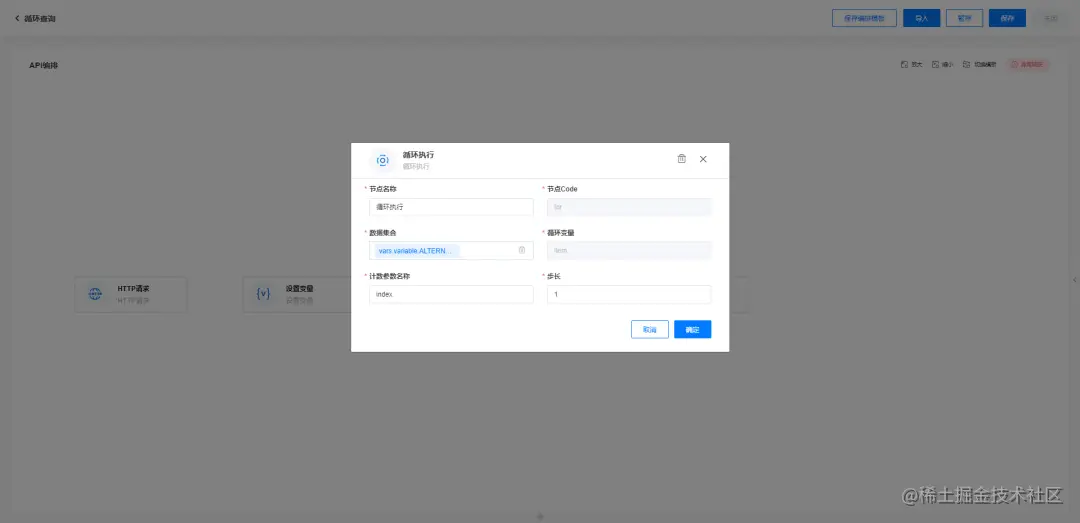Viewport: 1080px width, 523px height.
Task: Click the disabled 节点Code field
Action: point(629,207)
